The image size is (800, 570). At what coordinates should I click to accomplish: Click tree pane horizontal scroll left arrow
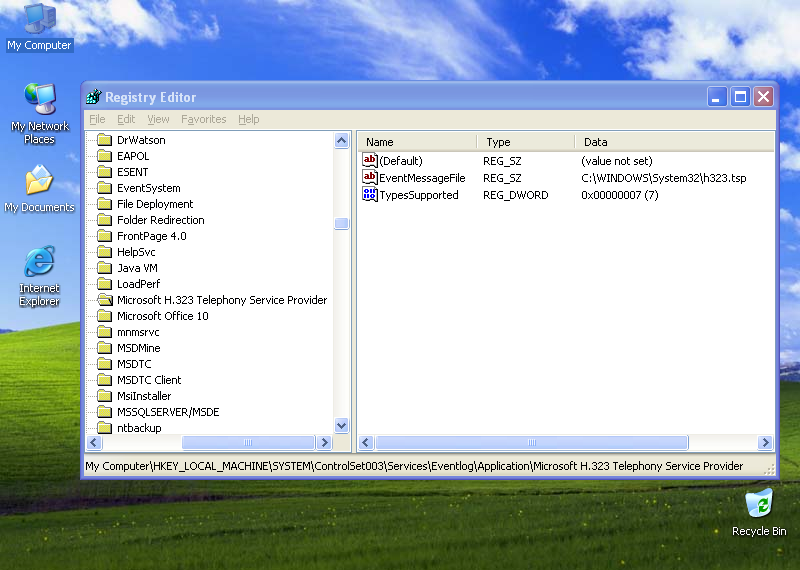(94, 442)
